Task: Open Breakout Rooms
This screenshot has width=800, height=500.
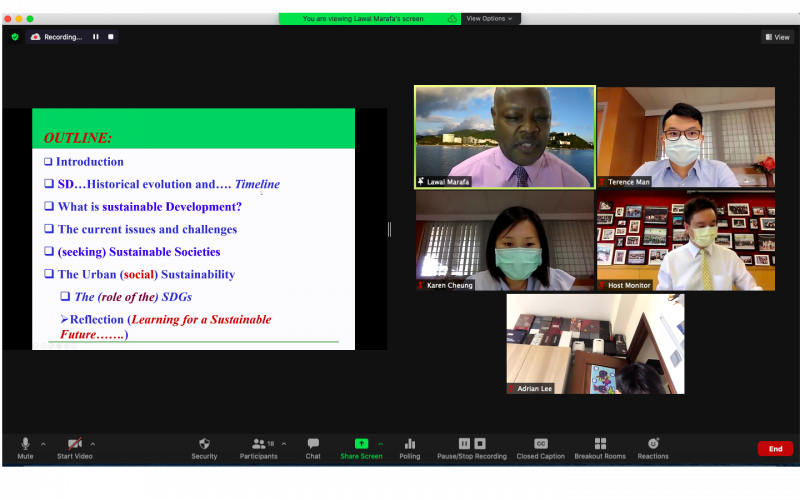Action: pos(600,448)
